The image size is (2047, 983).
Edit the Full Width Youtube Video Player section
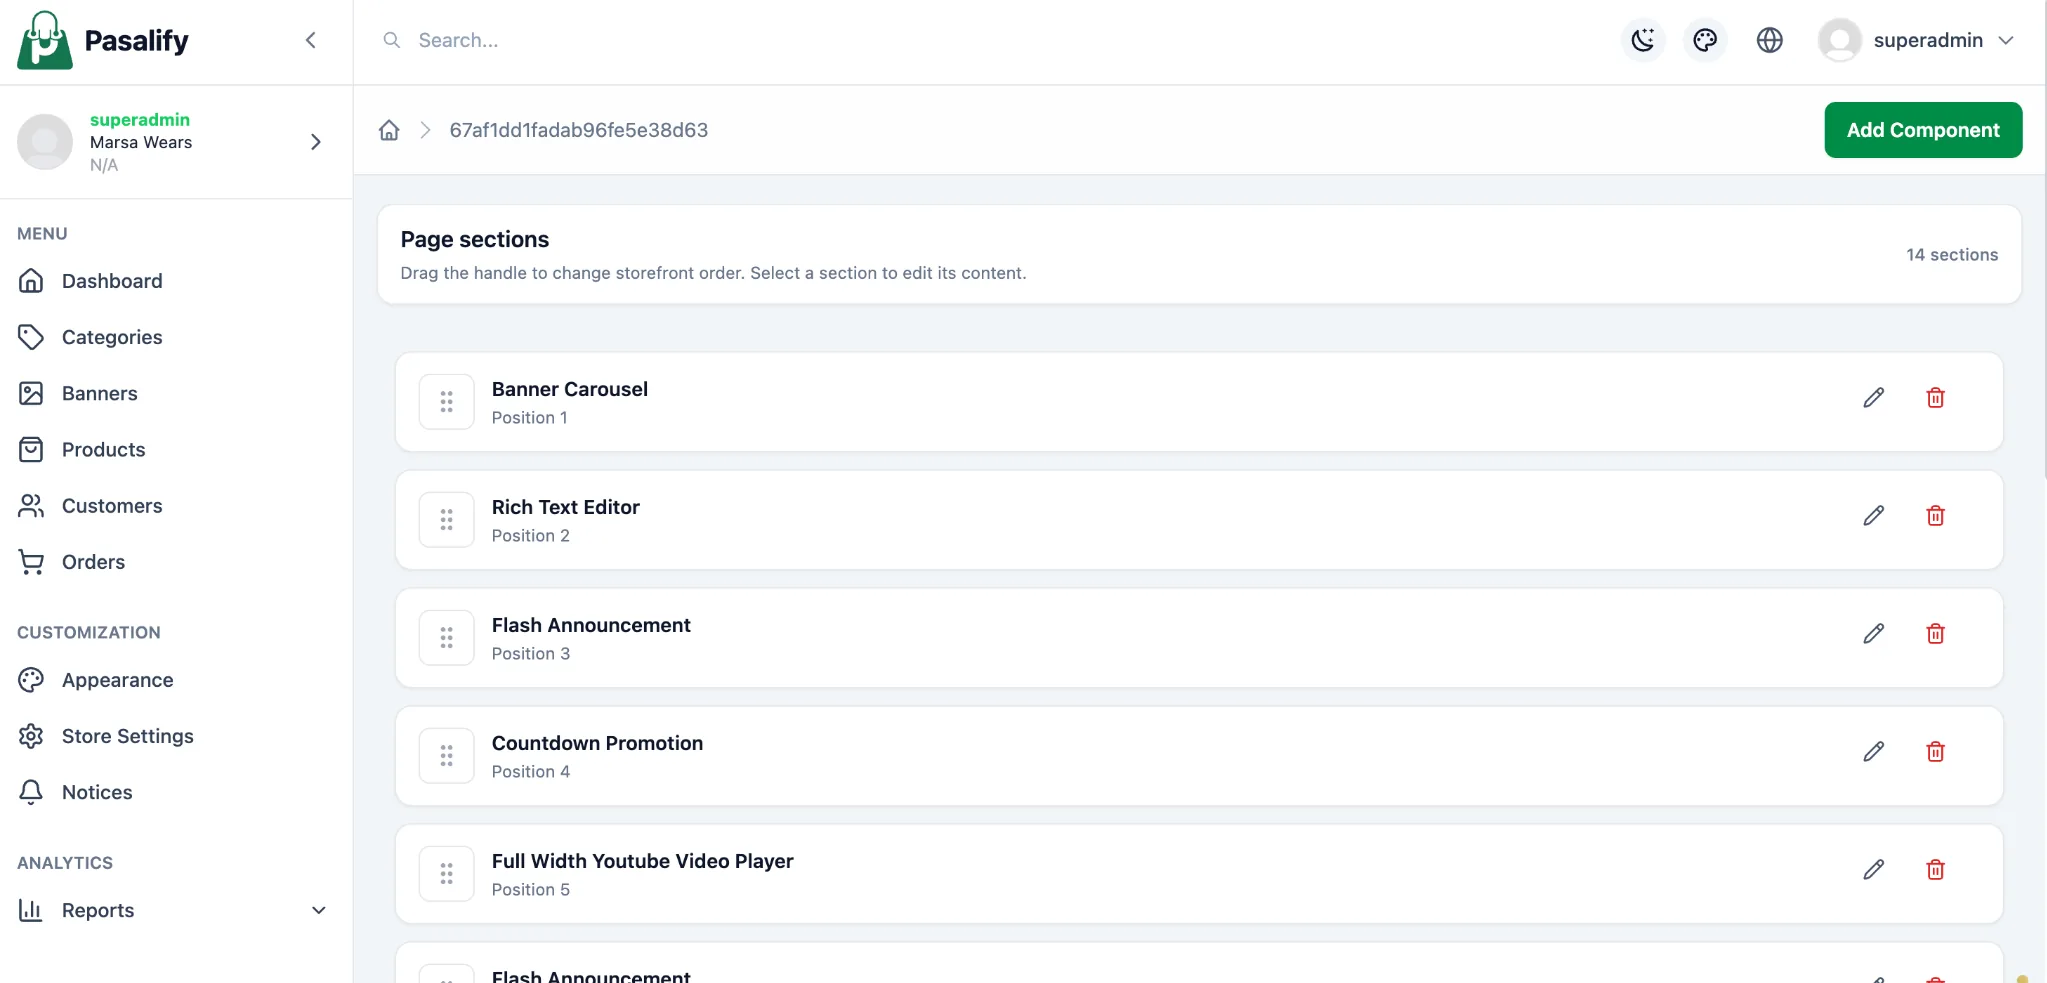pyautogui.click(x=1874, y=870)
